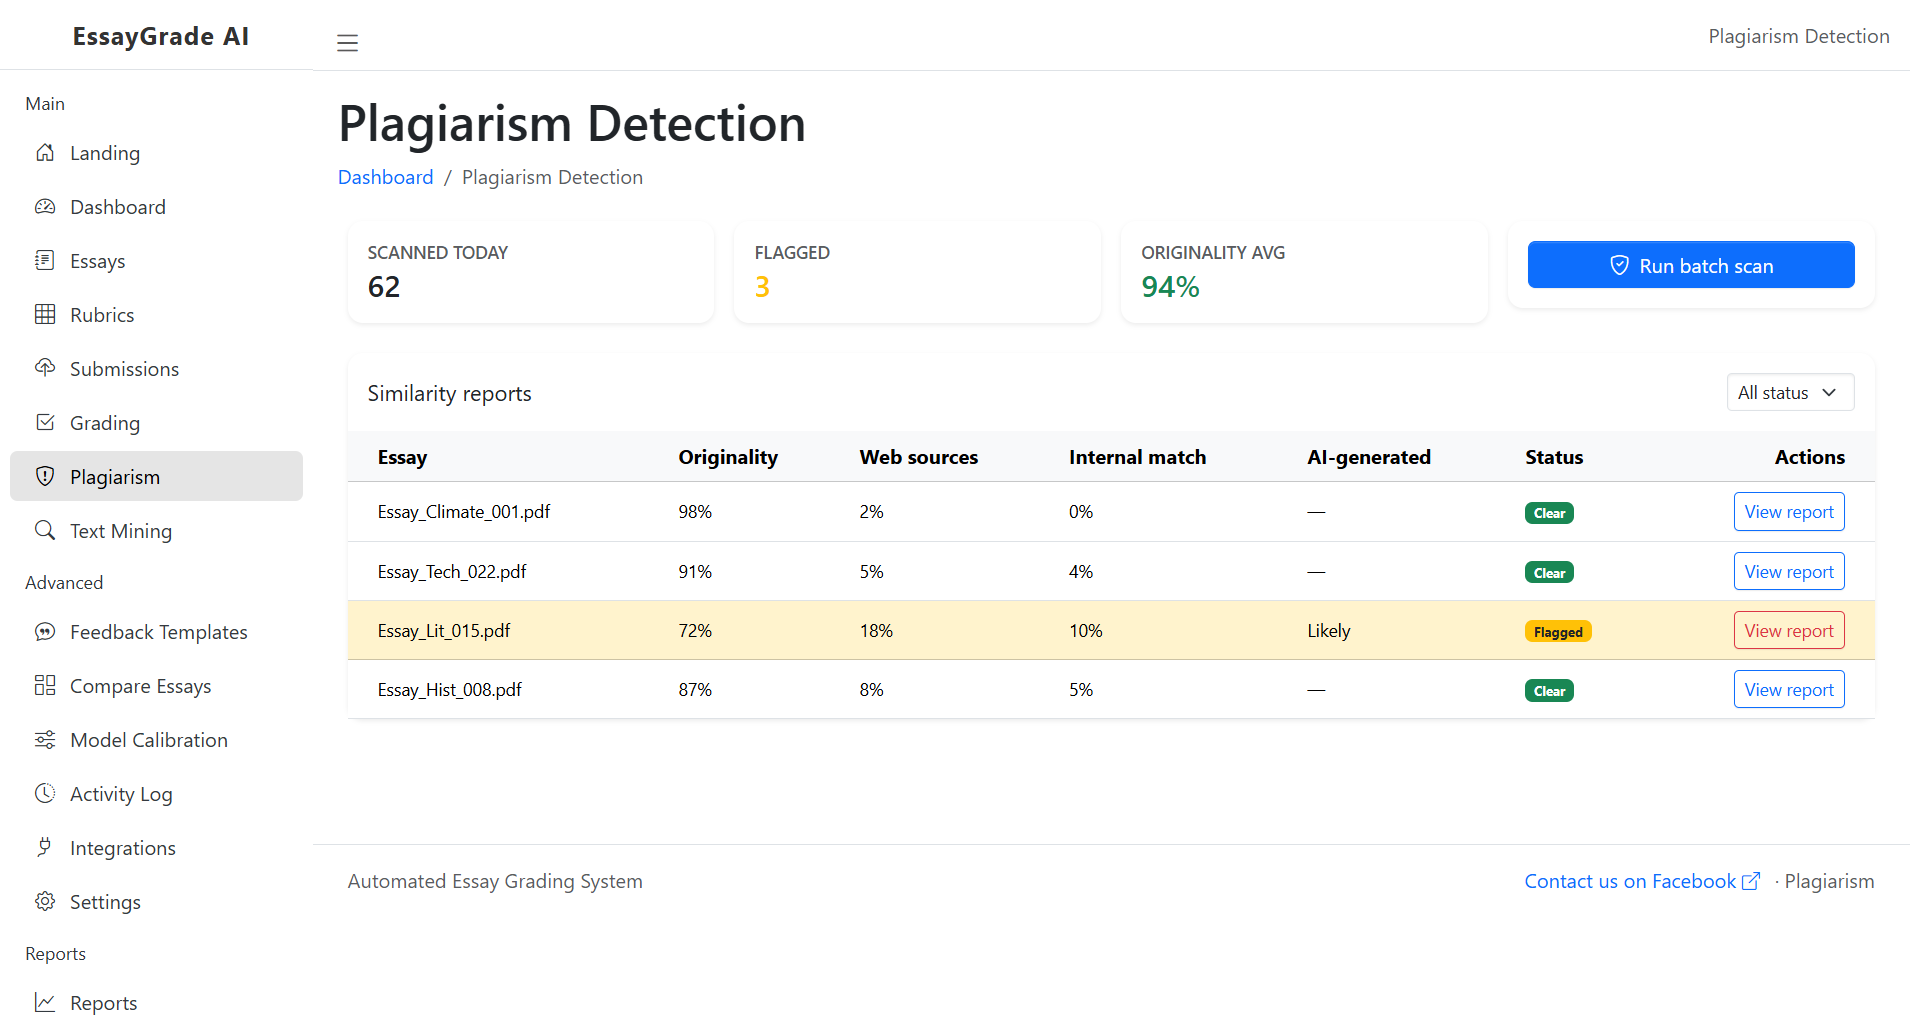
Task: View report for Essay_Tech_022.pdf
Action: coord(1788,571)
